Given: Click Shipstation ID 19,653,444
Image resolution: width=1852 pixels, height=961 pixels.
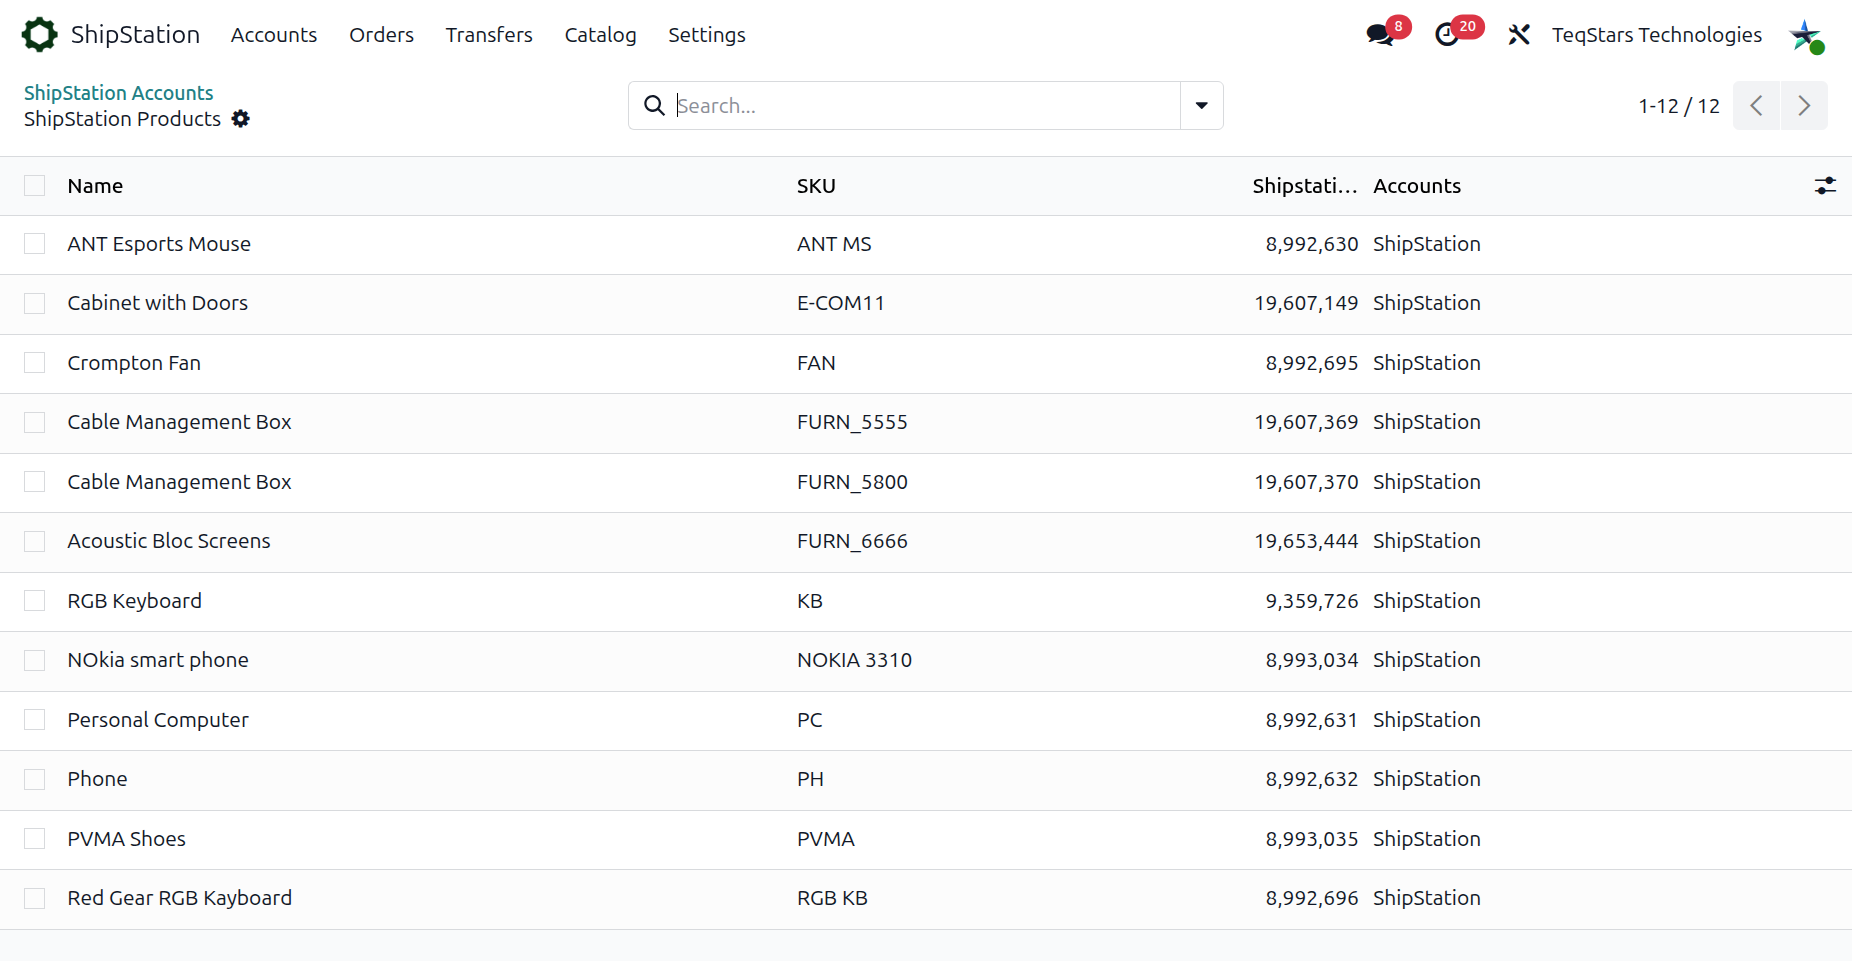Looking at the screenshot, I should (1306, 541).
